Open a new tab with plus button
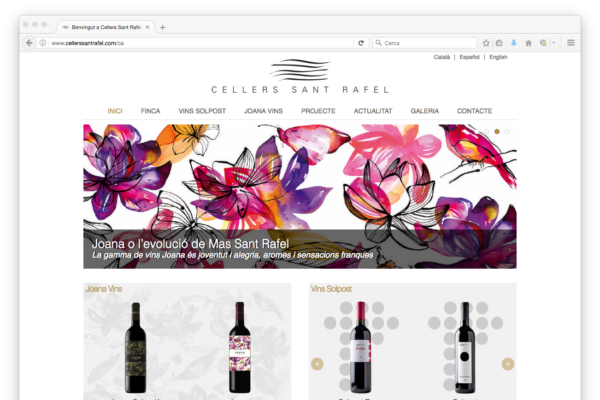Screen dimensions: 600x400 click(163, 28)
